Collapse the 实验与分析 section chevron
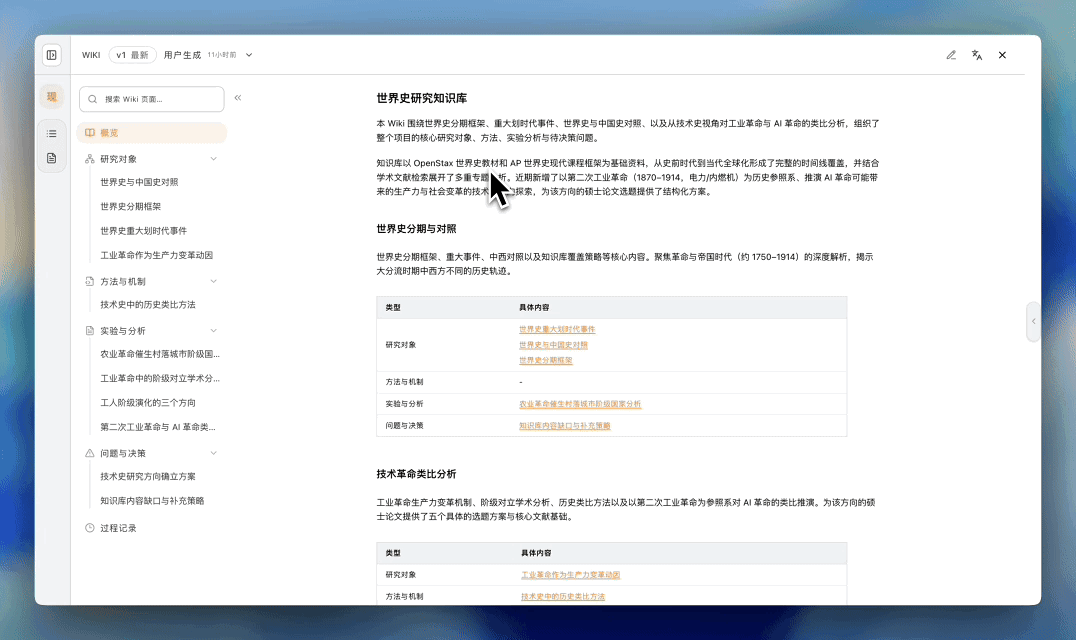The height and width of the screenshot is (640, 1076). [213, 331]
